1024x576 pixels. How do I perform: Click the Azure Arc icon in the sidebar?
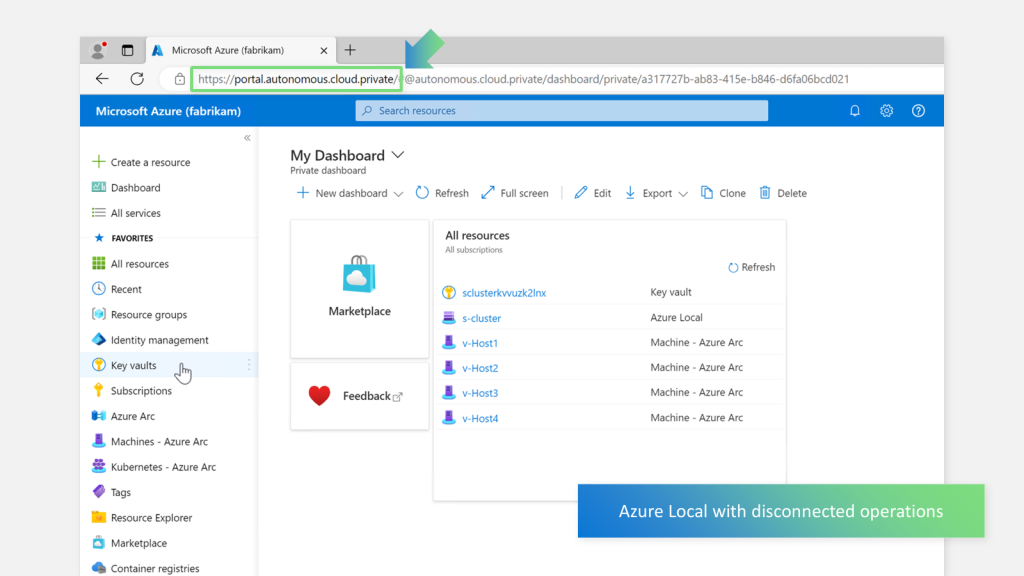[99, 416]
